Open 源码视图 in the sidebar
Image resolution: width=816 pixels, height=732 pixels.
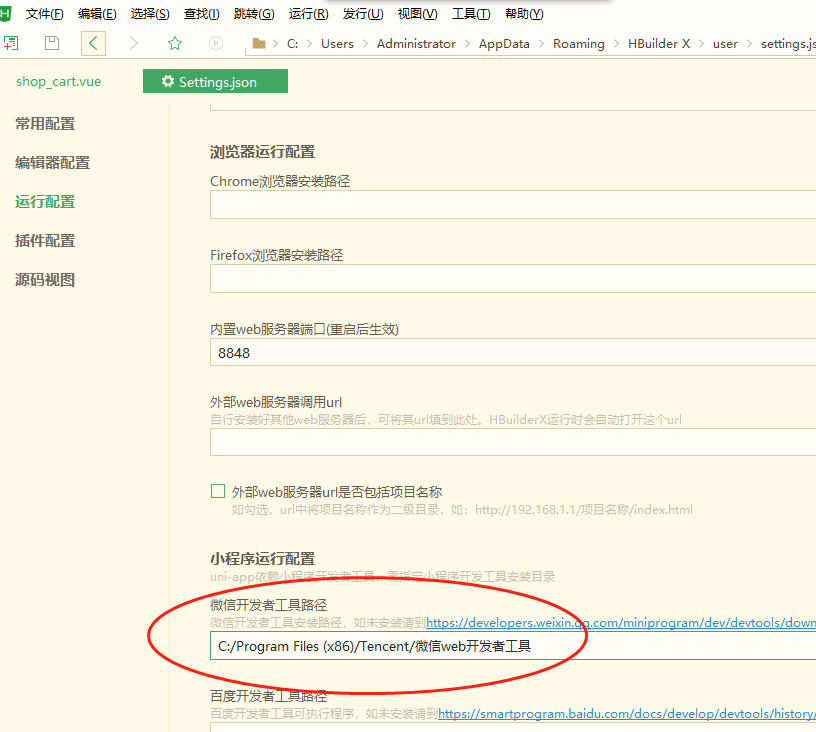point(45,280)
